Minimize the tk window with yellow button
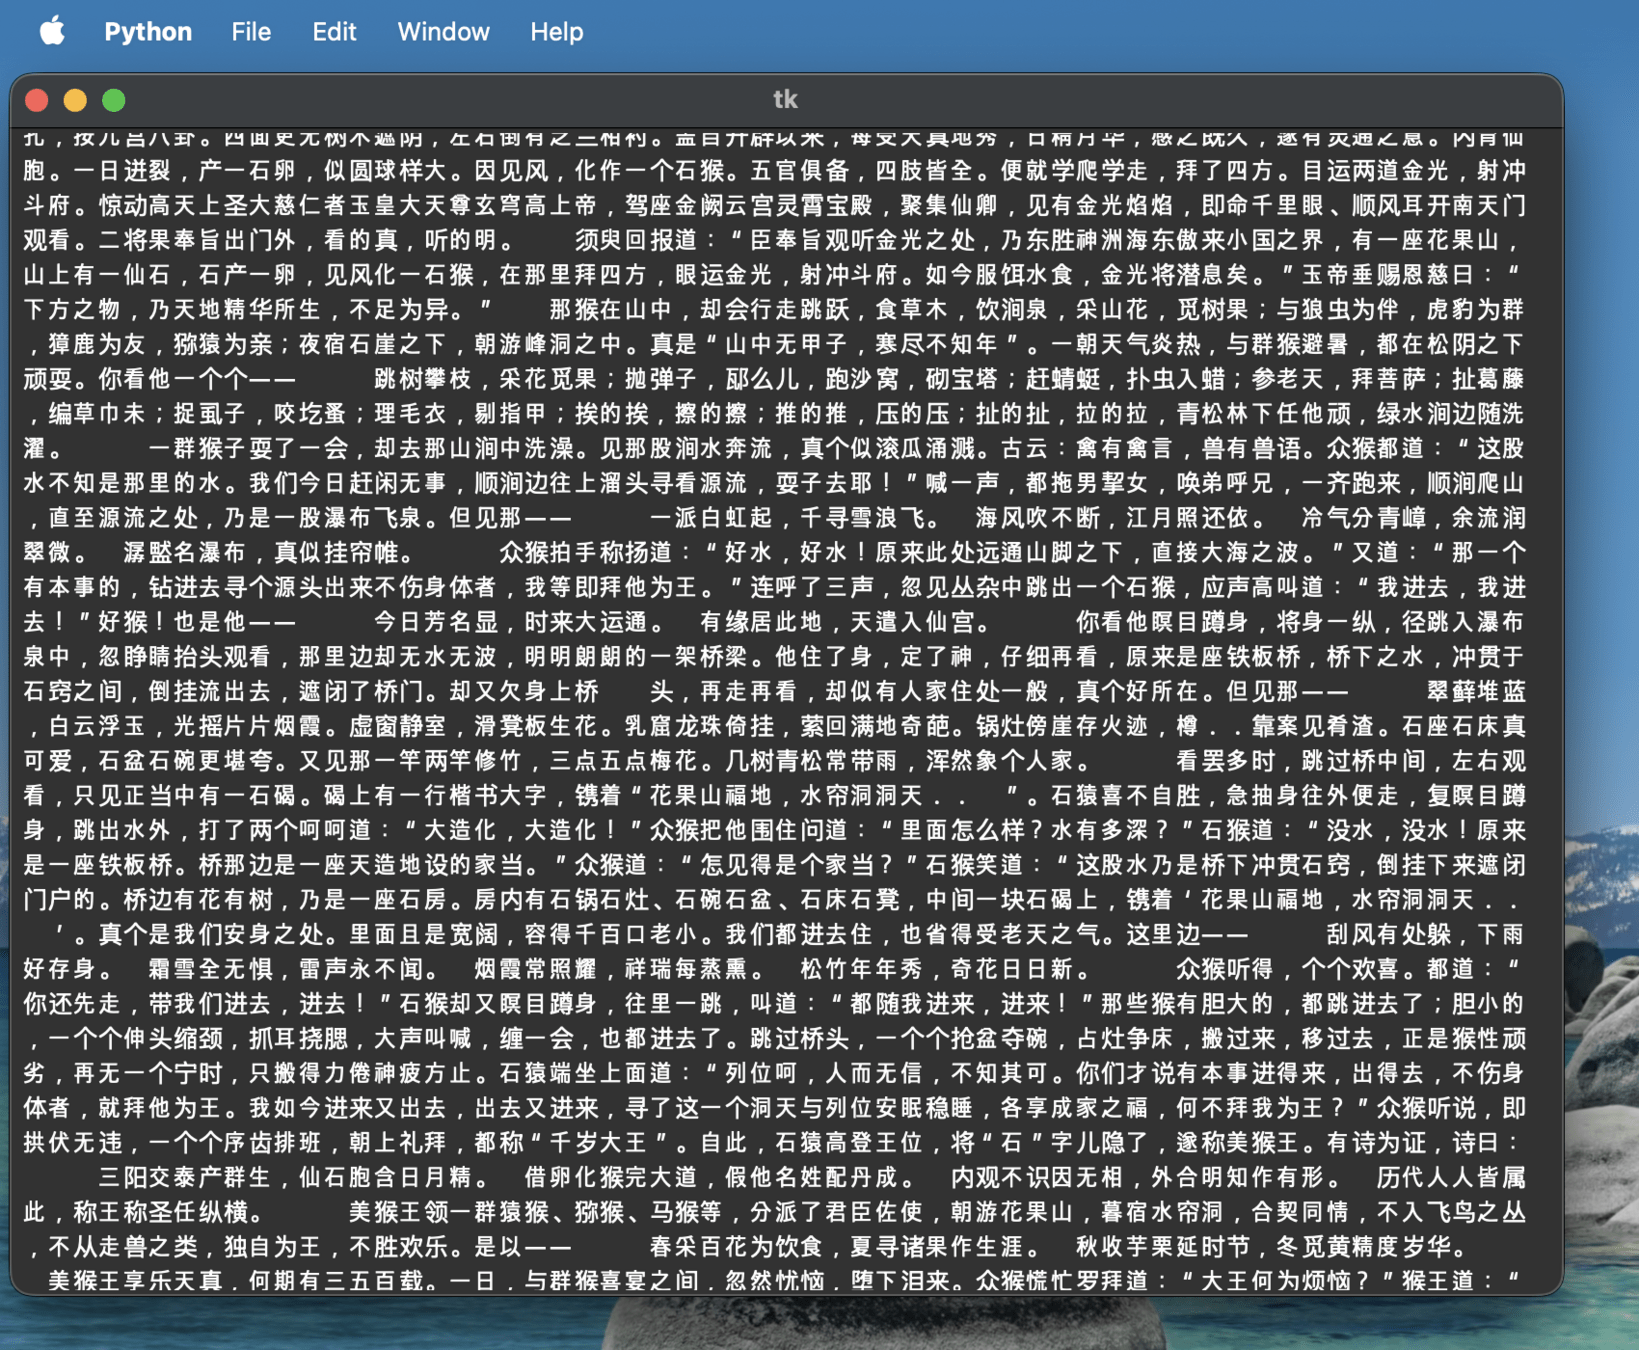Image resolution: width=1639 pixels, height=1350 pixels. (75, 100)
